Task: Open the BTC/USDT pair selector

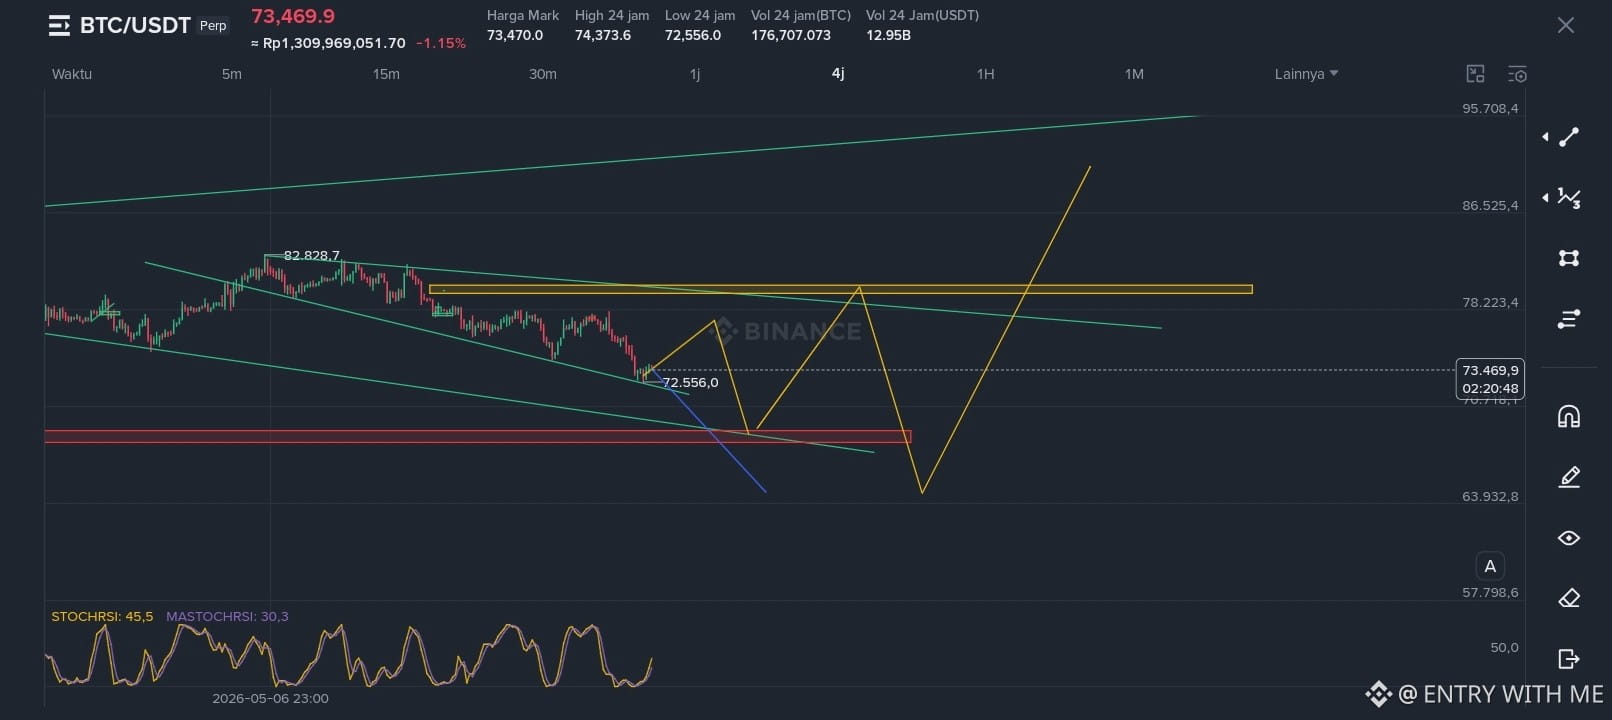Action: 135,25
